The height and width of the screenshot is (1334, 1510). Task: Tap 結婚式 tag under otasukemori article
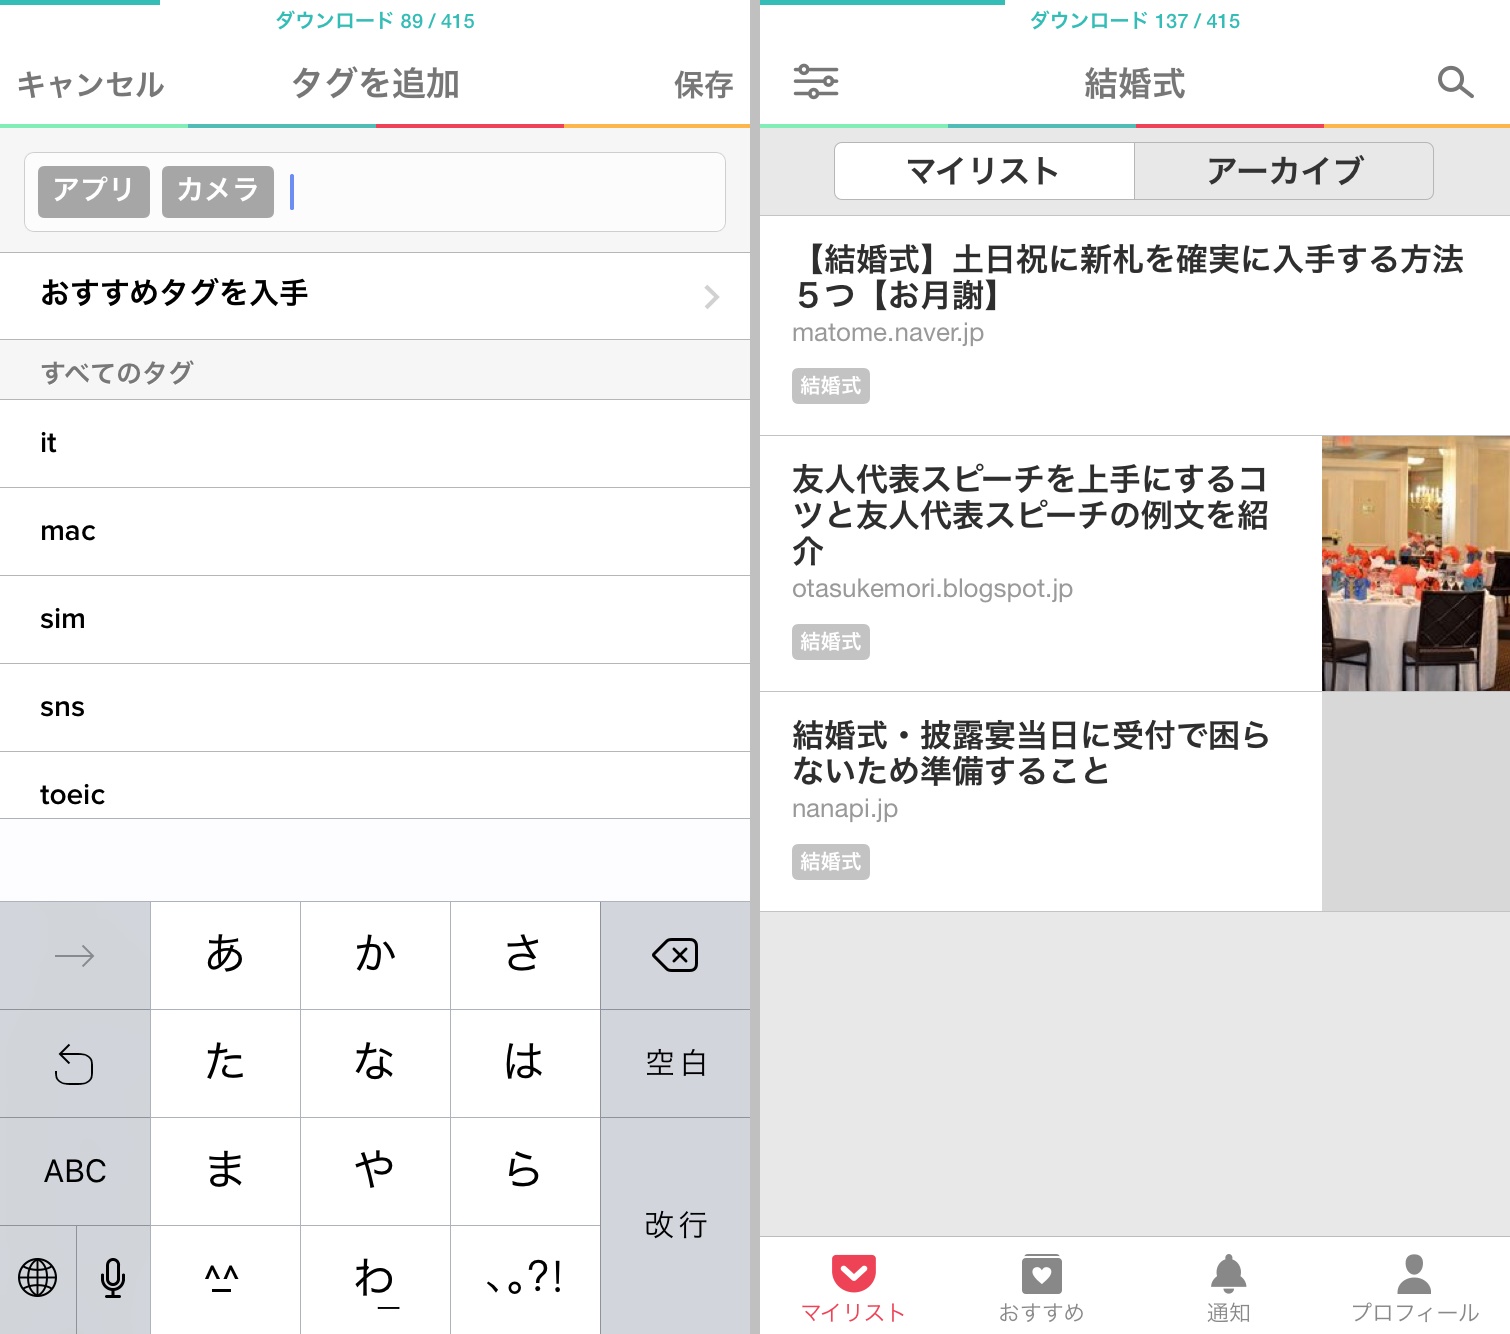click(x=831, y=642)
